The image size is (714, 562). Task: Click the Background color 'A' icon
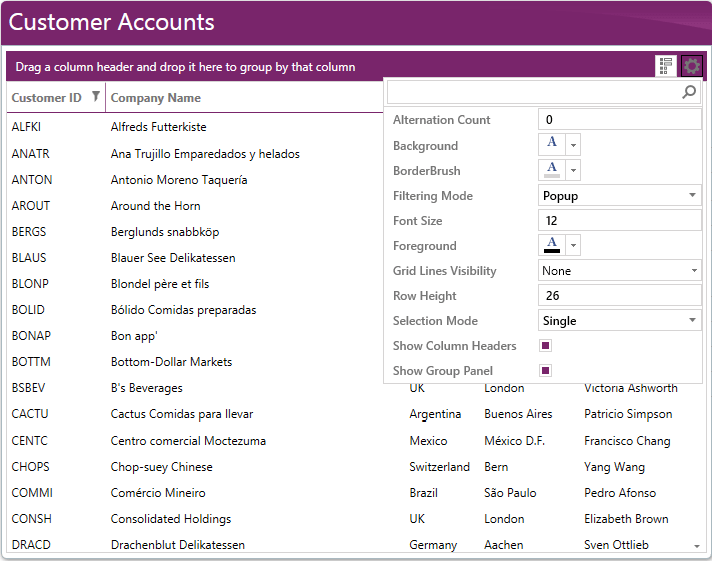point(552,145)
